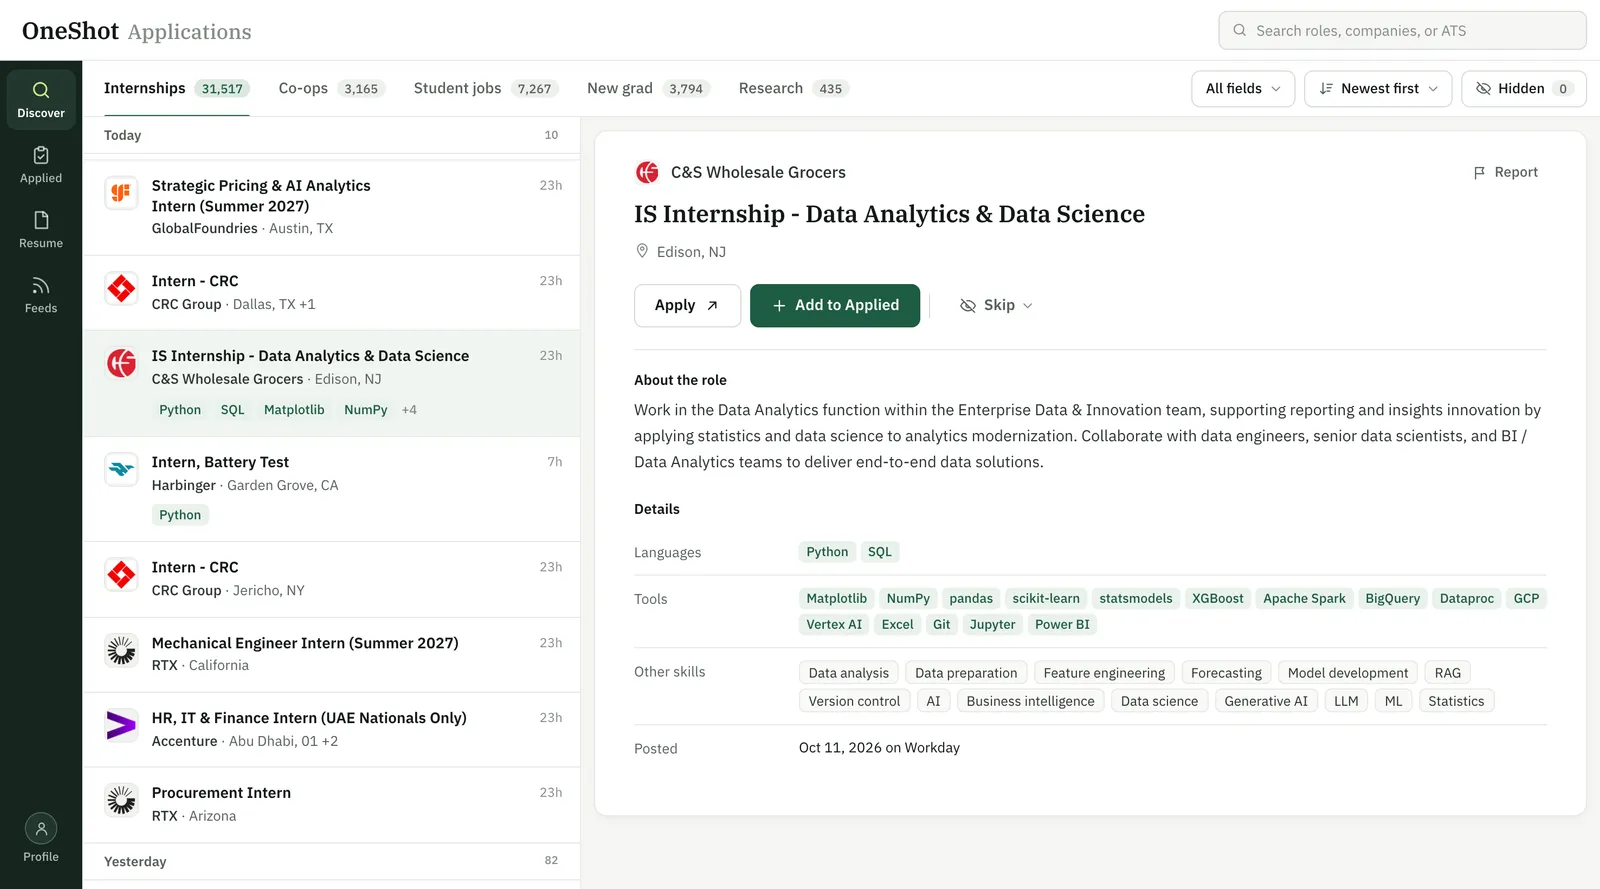
Task: Click the RTX logo on Mechanical Engineer Intern
Action: tap(121, 650)
